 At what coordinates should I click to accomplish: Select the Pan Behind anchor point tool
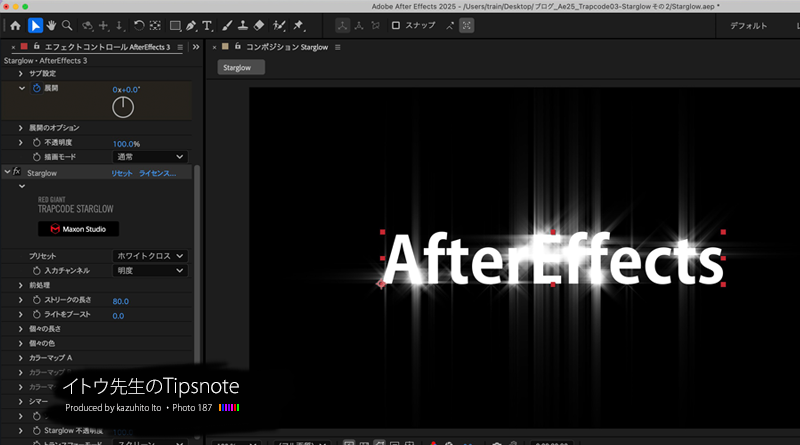[x=155, y=26]
